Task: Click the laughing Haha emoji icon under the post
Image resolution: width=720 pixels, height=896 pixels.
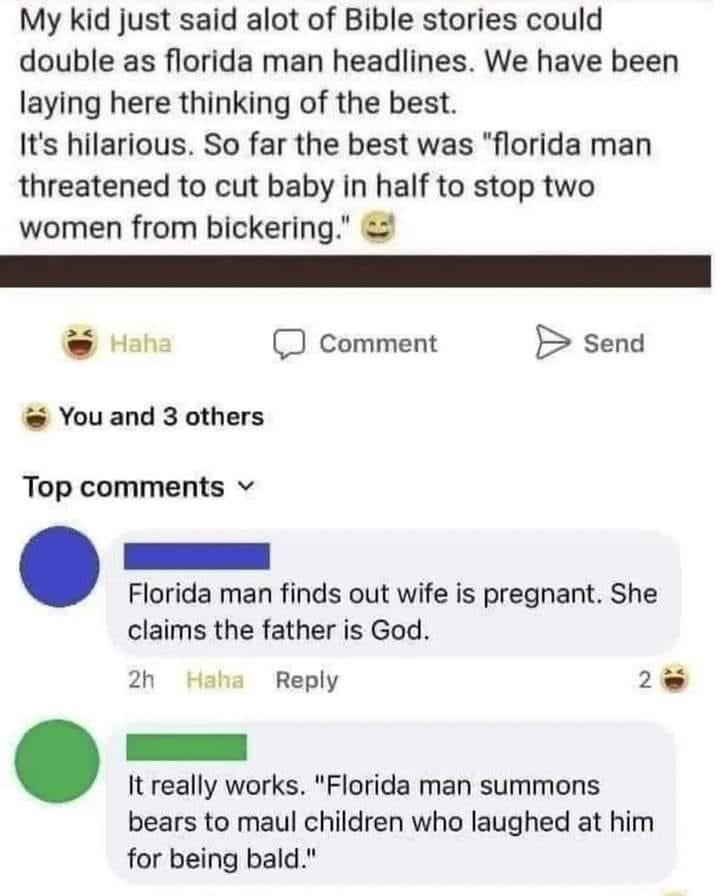Action: (83, 343)
